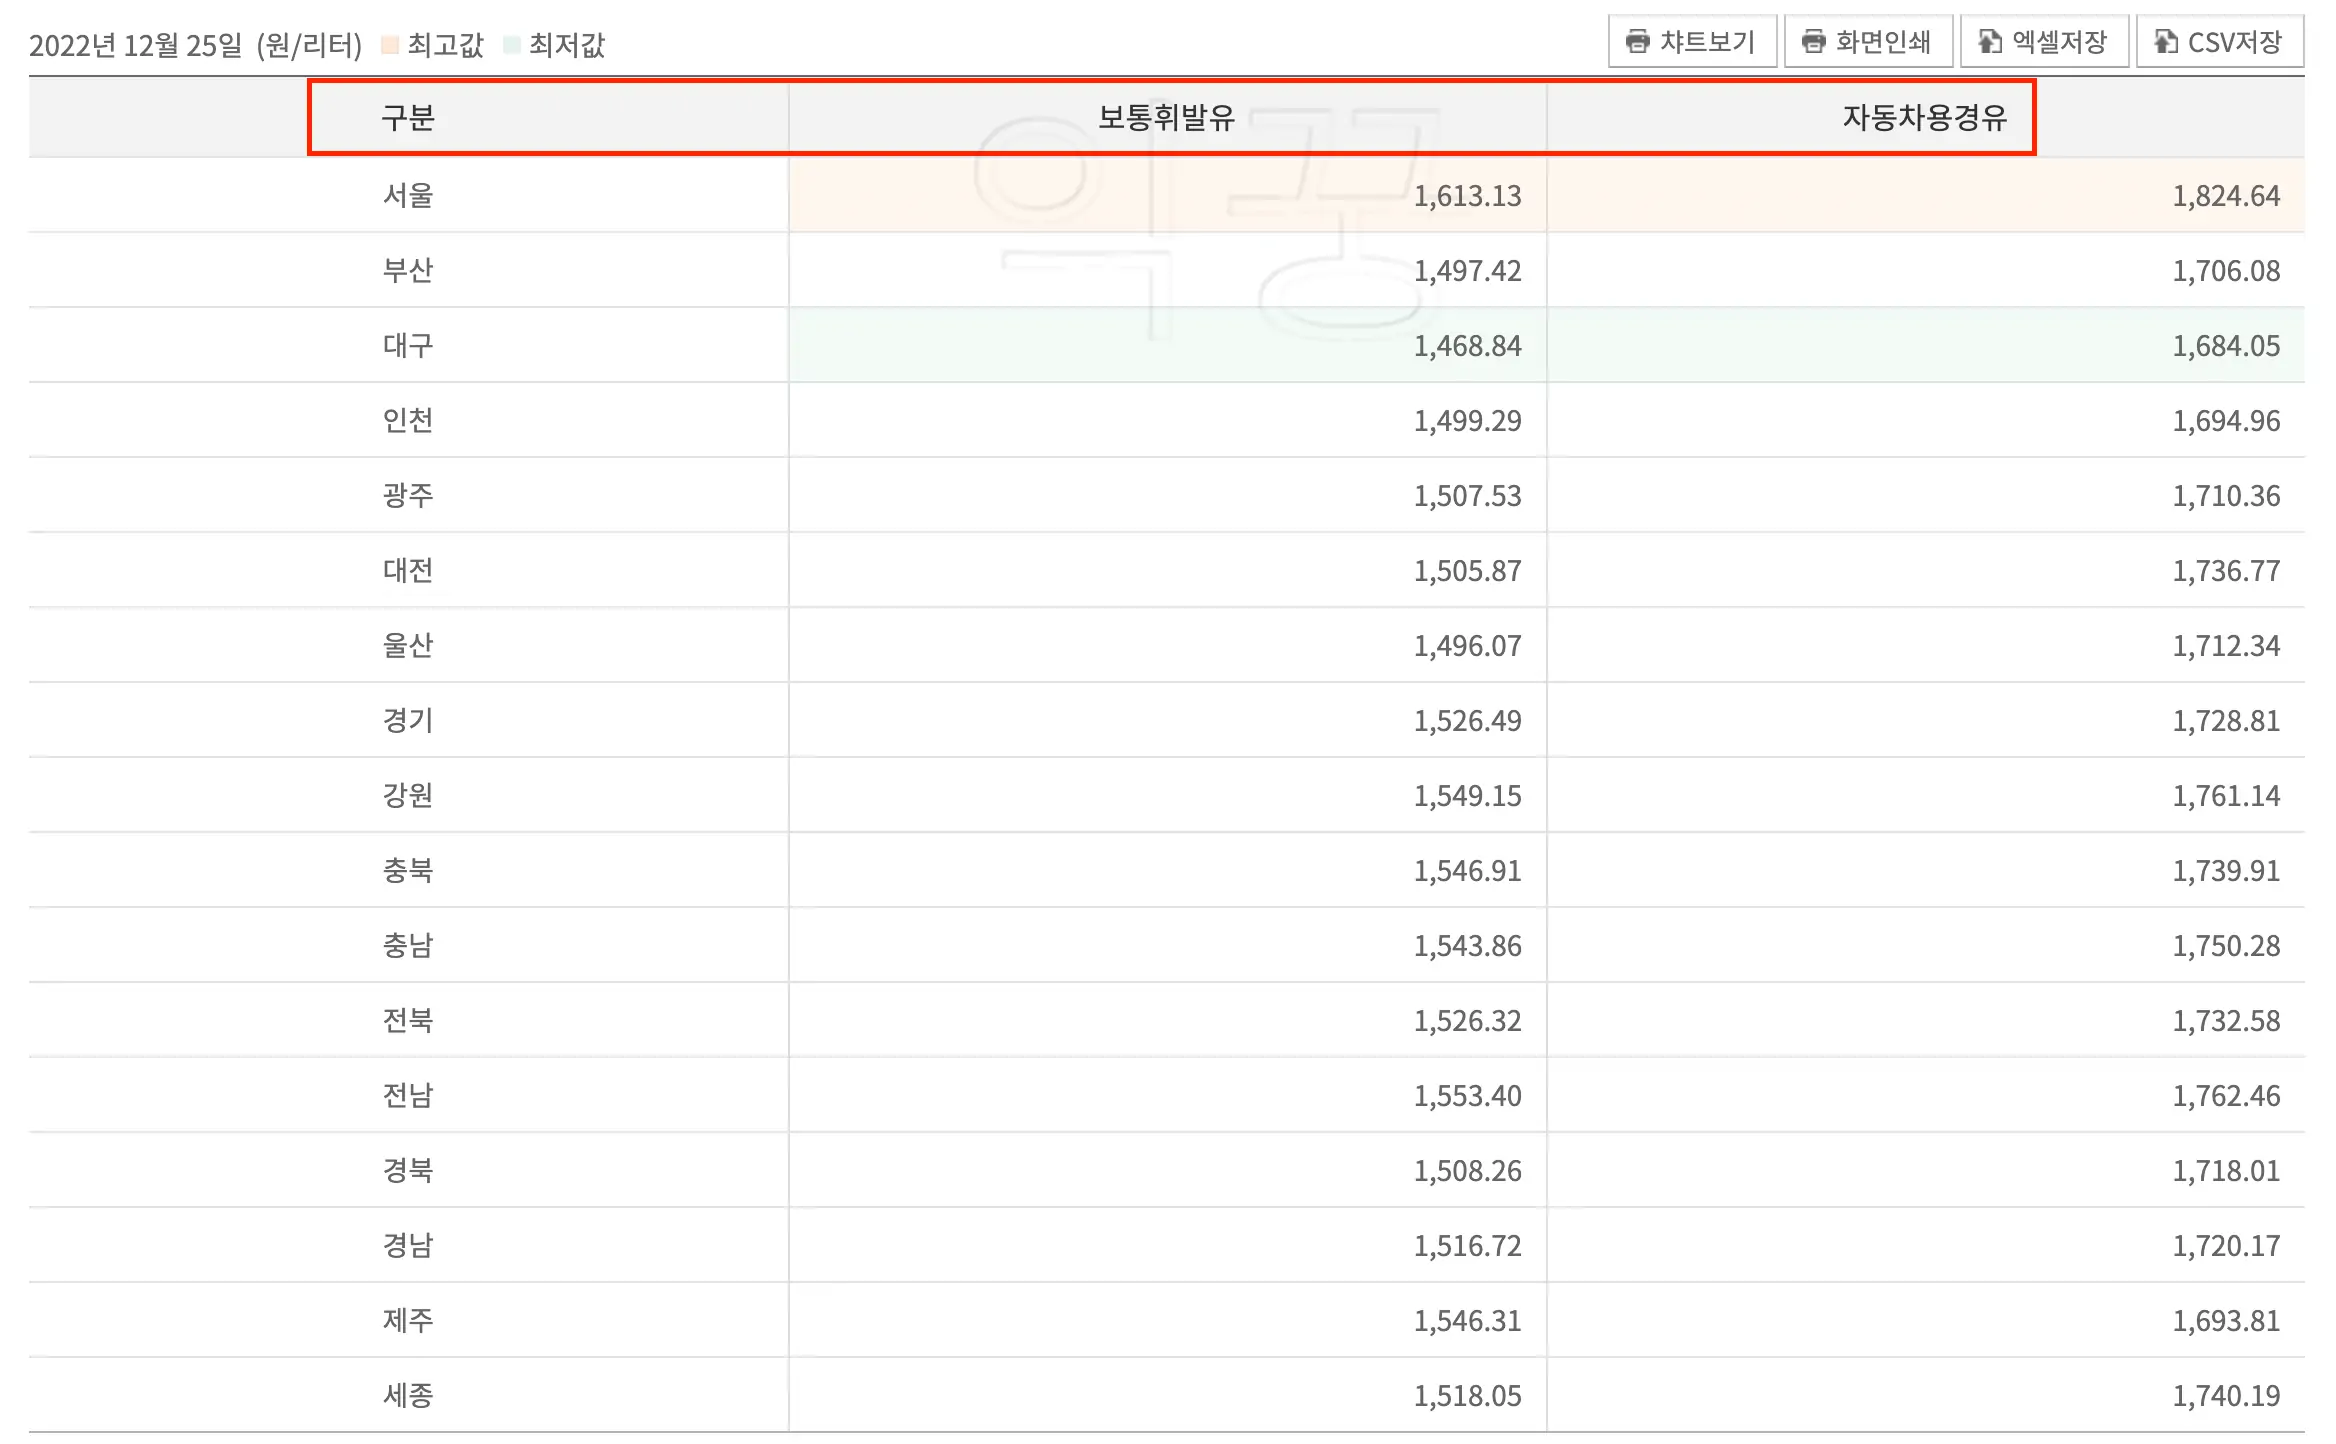Click the 최저값 green legend swatch
The height and width of the screenshot is (1444, 2336).
click(x=512, y=45)
